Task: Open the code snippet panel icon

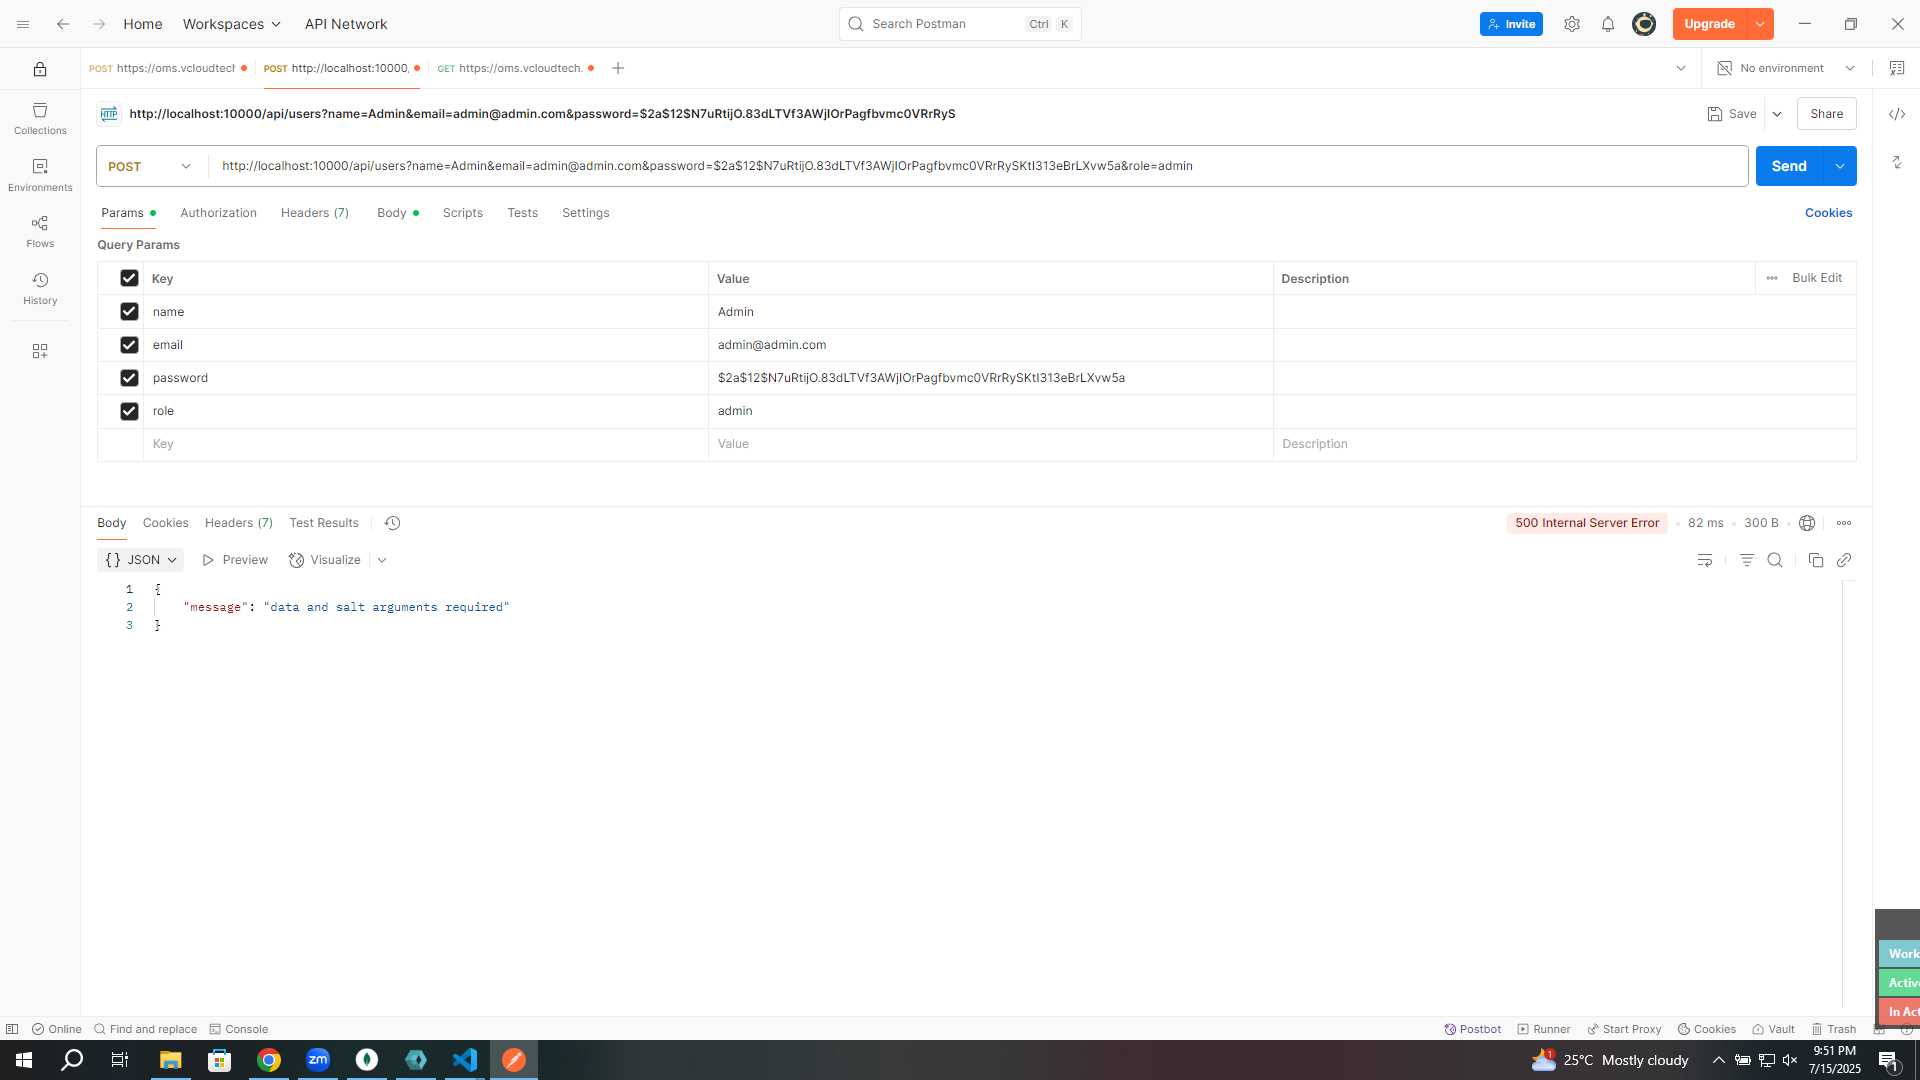Action: coord(1897,114)
